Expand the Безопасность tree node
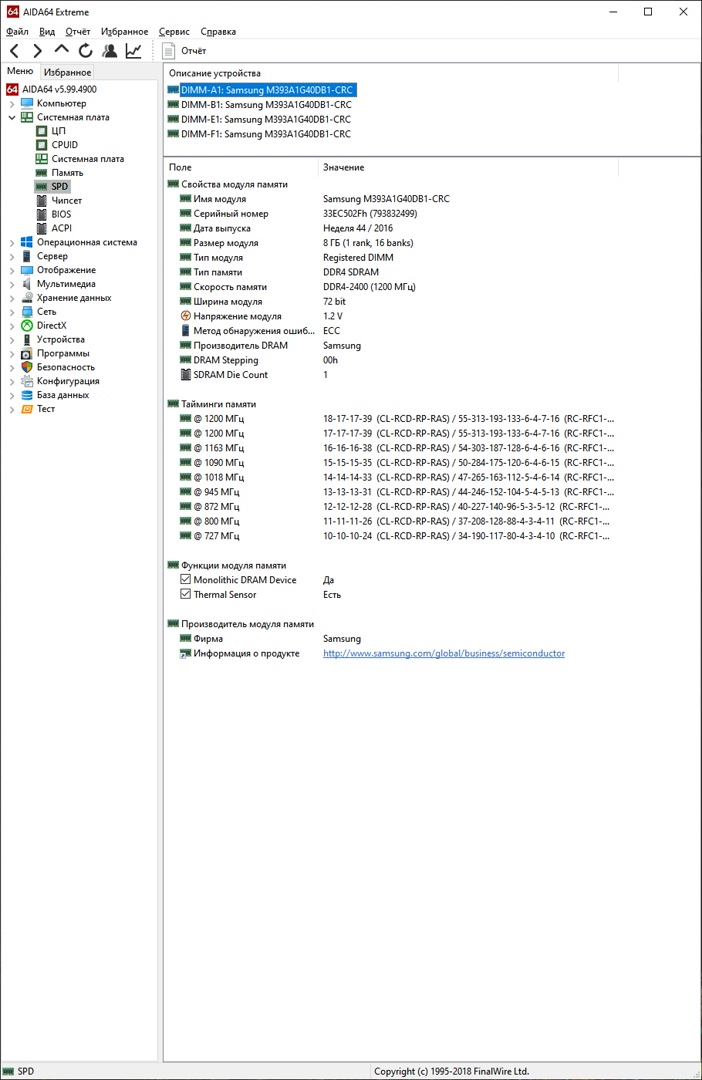This screenshot has height=1080, width=702. 12,367
